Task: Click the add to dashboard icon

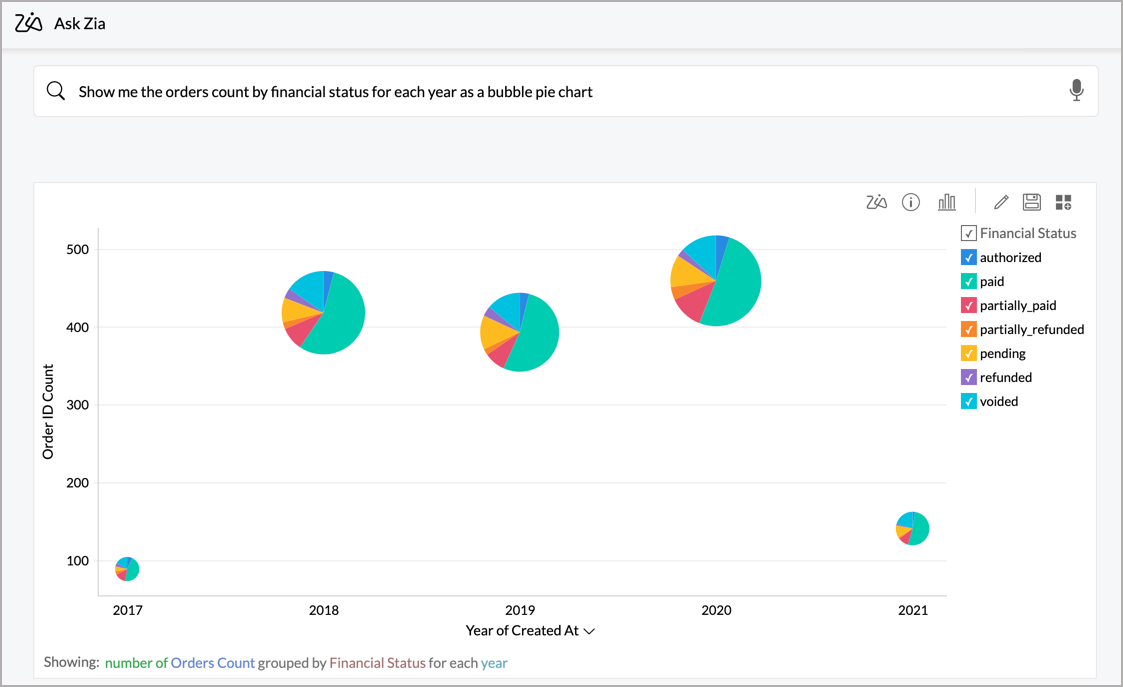Action: (1063, 203)
